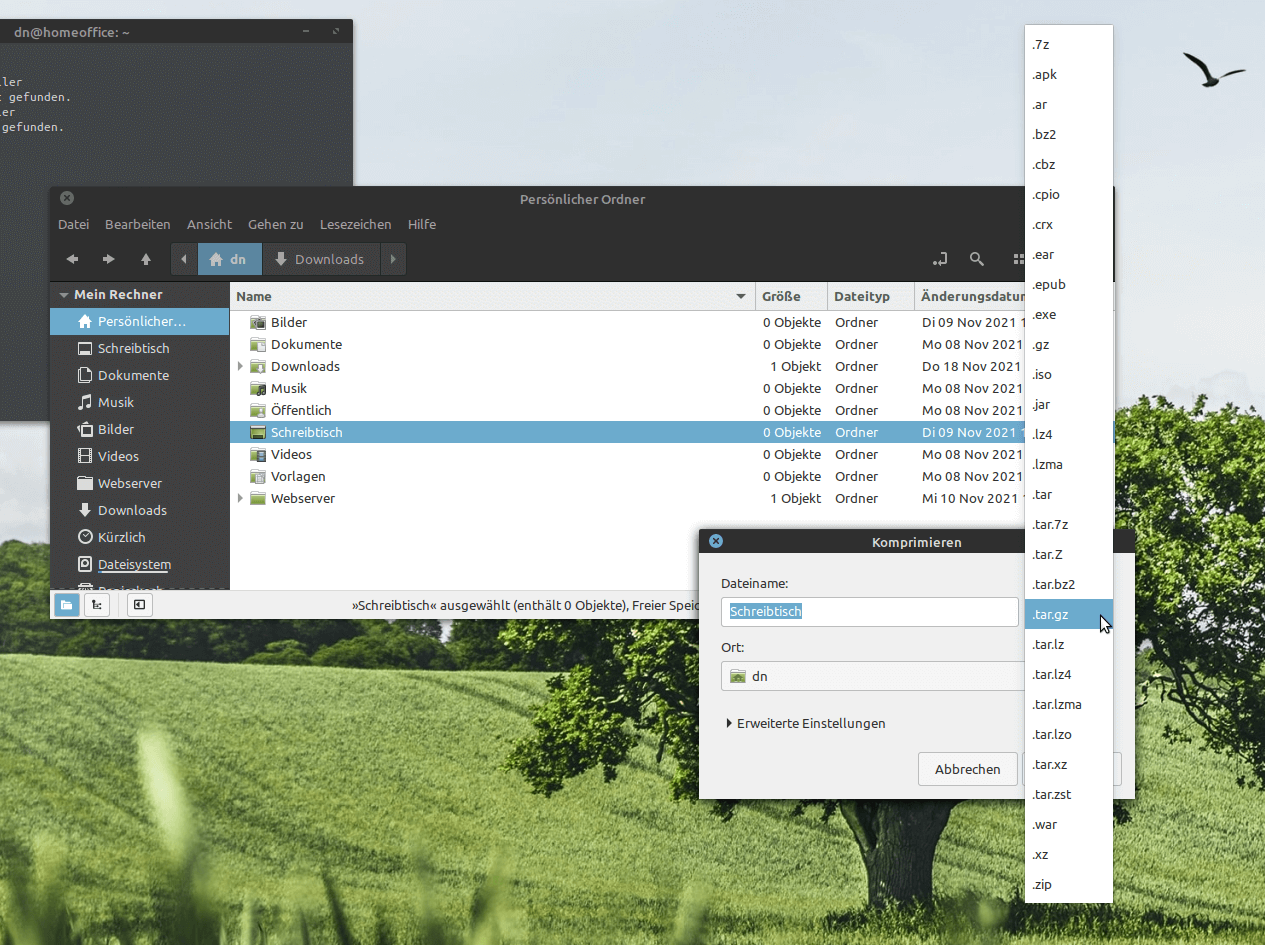The width and height of the screenshot is (1265, 945).
Task: Open the file search magnifier icon
Action: [x=977, y=259]
